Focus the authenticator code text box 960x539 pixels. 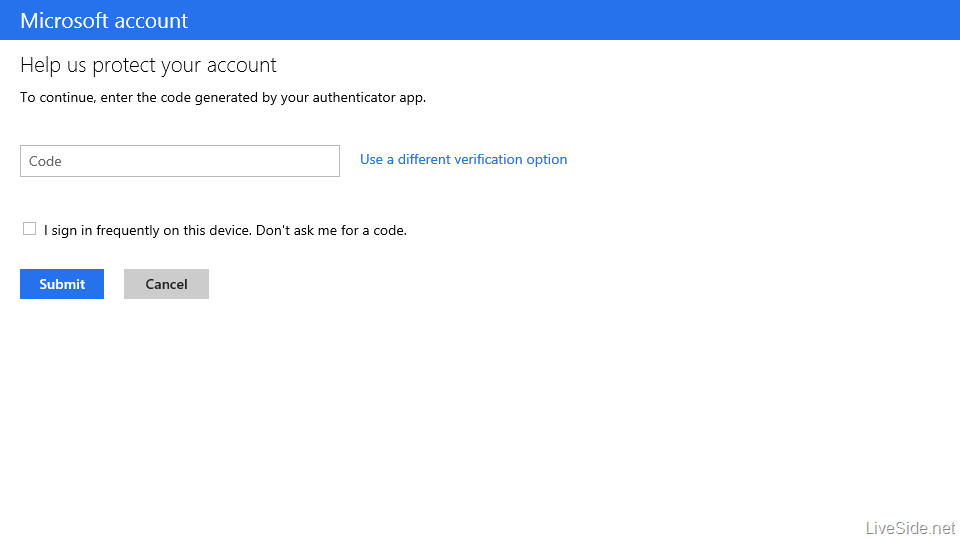tap(180, 161)
